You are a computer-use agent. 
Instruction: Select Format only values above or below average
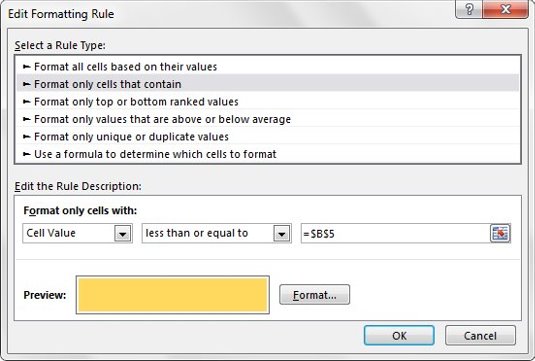coord(268,119)
